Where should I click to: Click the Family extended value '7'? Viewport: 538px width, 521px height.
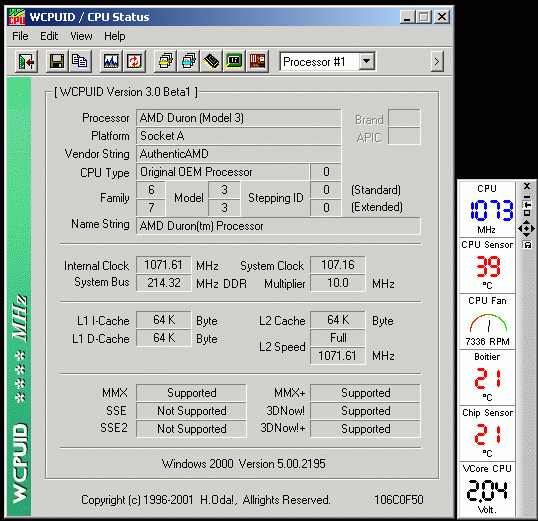tap(151, 208)
